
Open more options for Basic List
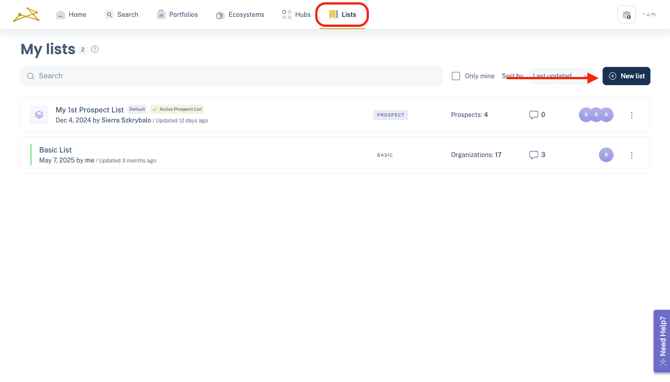[632, 155]
